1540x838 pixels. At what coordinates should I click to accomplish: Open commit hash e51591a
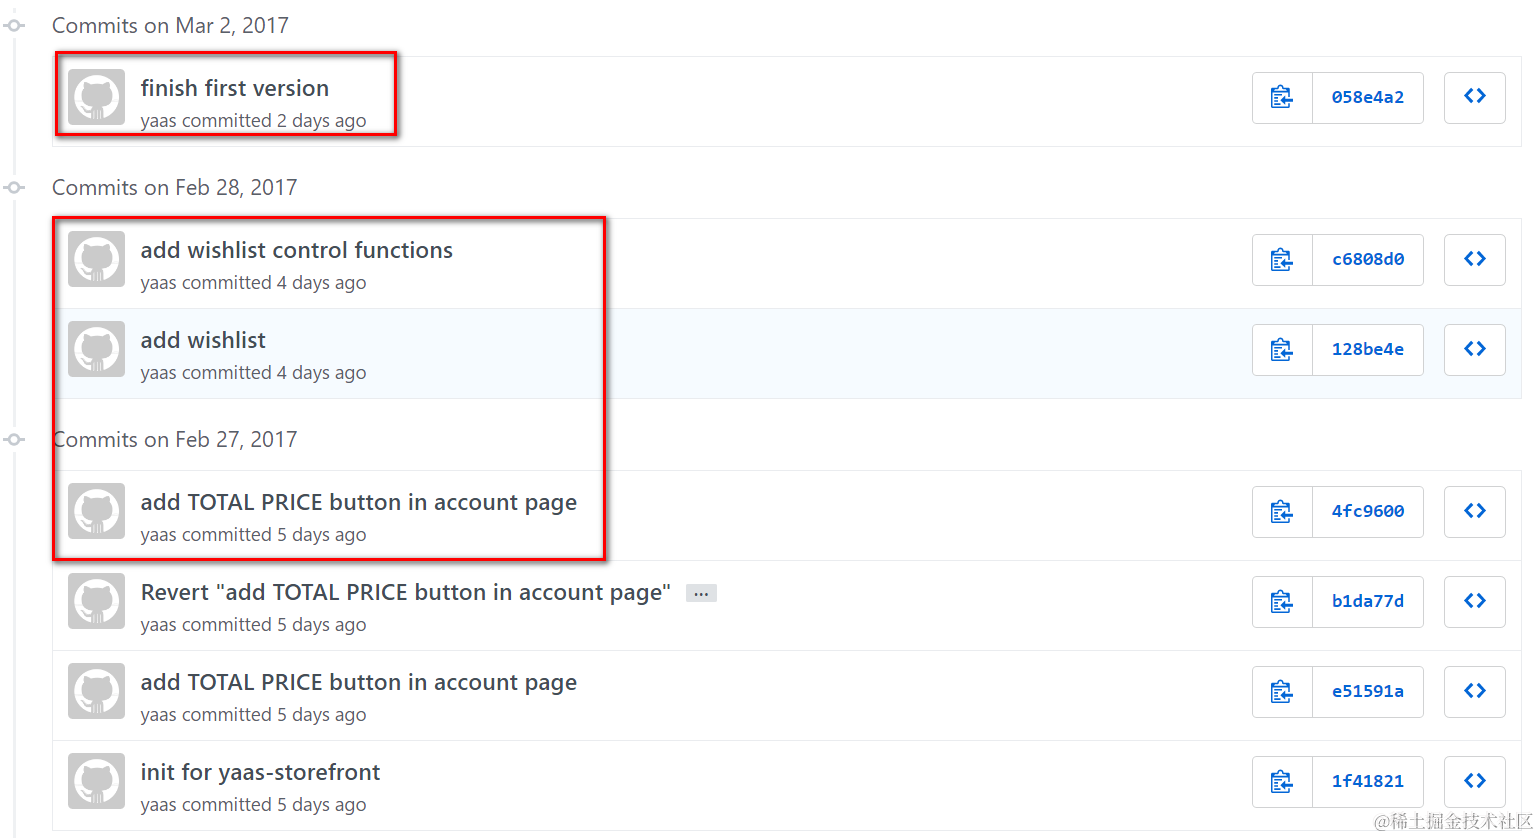click(1367, 691)
